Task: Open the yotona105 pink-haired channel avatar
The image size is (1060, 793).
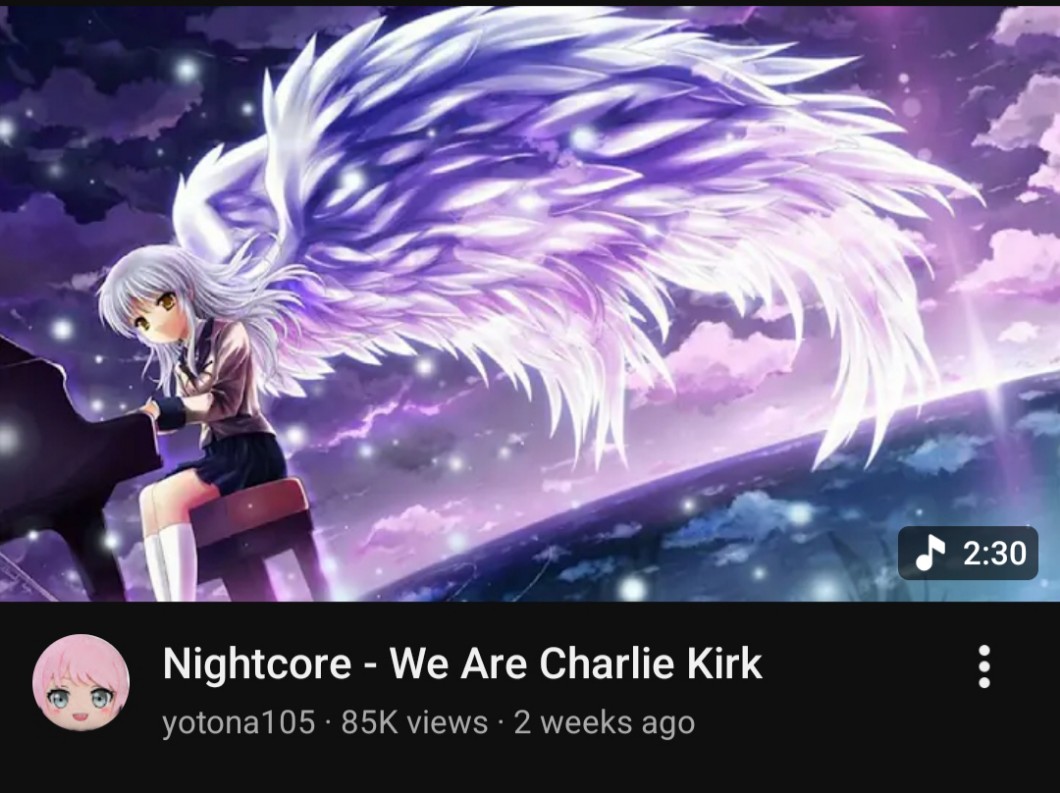Action: (x=81, y=682)
